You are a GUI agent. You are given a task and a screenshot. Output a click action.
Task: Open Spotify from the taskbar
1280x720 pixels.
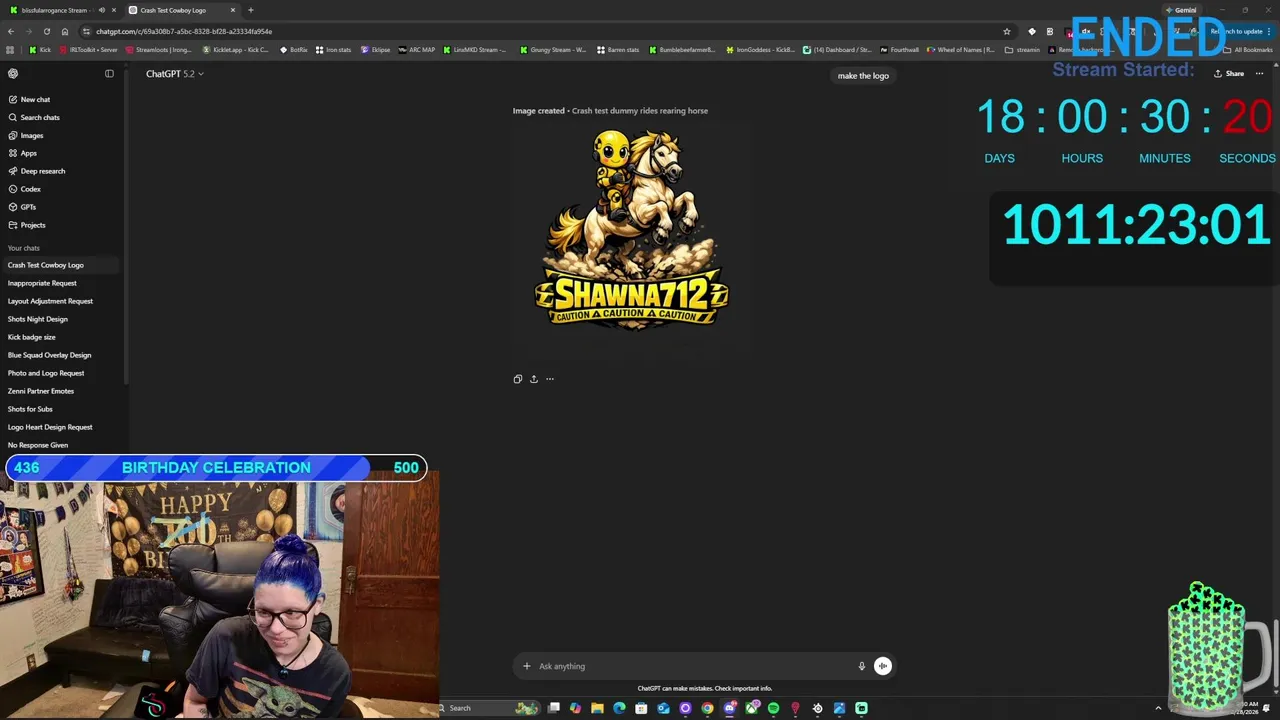click(773, 708)
